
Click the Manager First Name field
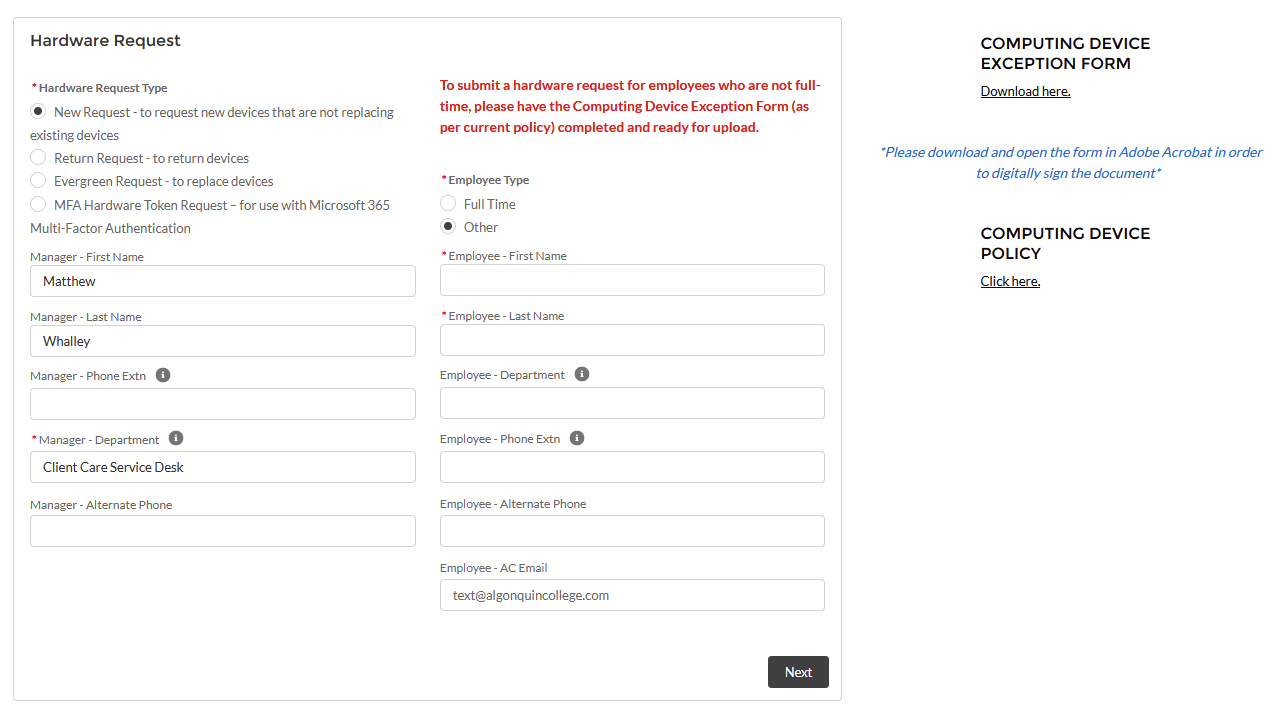pyautogui.click(x=222, y=281)
